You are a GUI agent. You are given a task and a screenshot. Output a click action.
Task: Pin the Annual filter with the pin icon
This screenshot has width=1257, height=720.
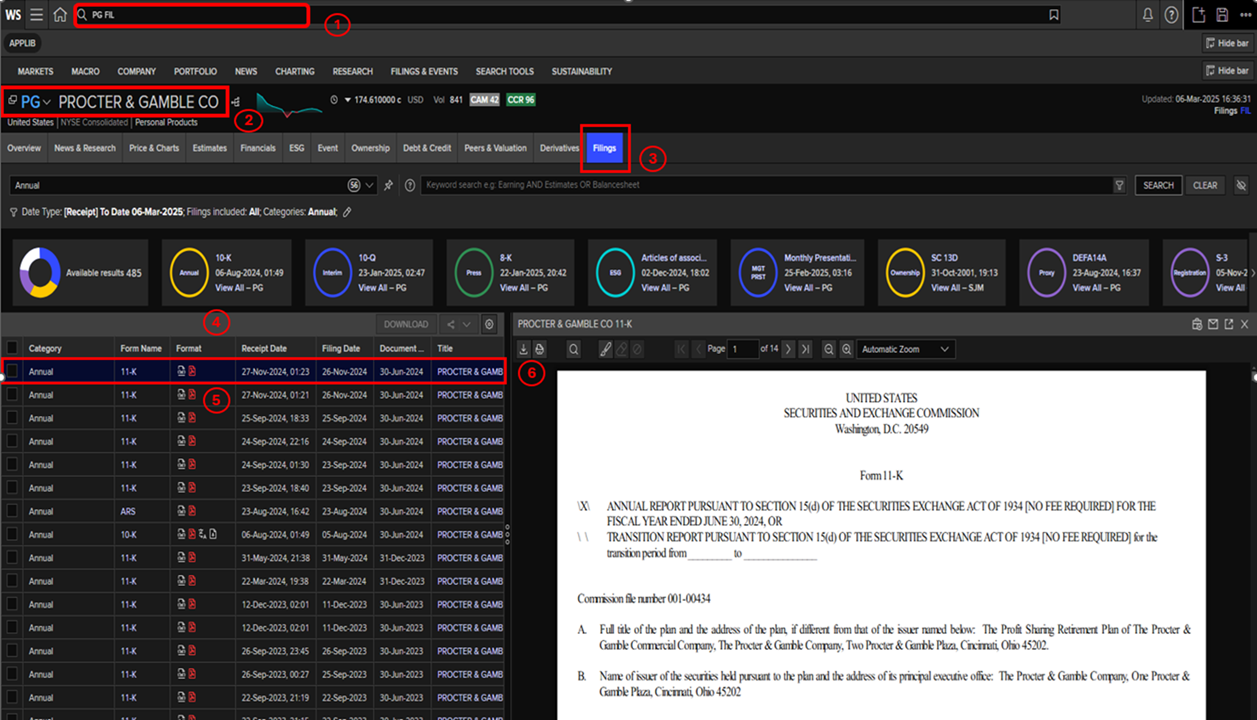(388, 185)
